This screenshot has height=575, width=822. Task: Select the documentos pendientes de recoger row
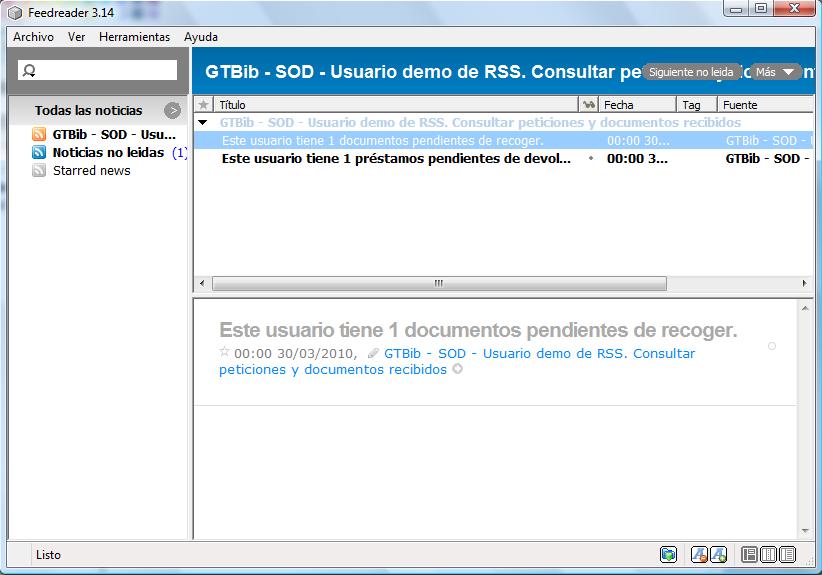coord(503,140)
